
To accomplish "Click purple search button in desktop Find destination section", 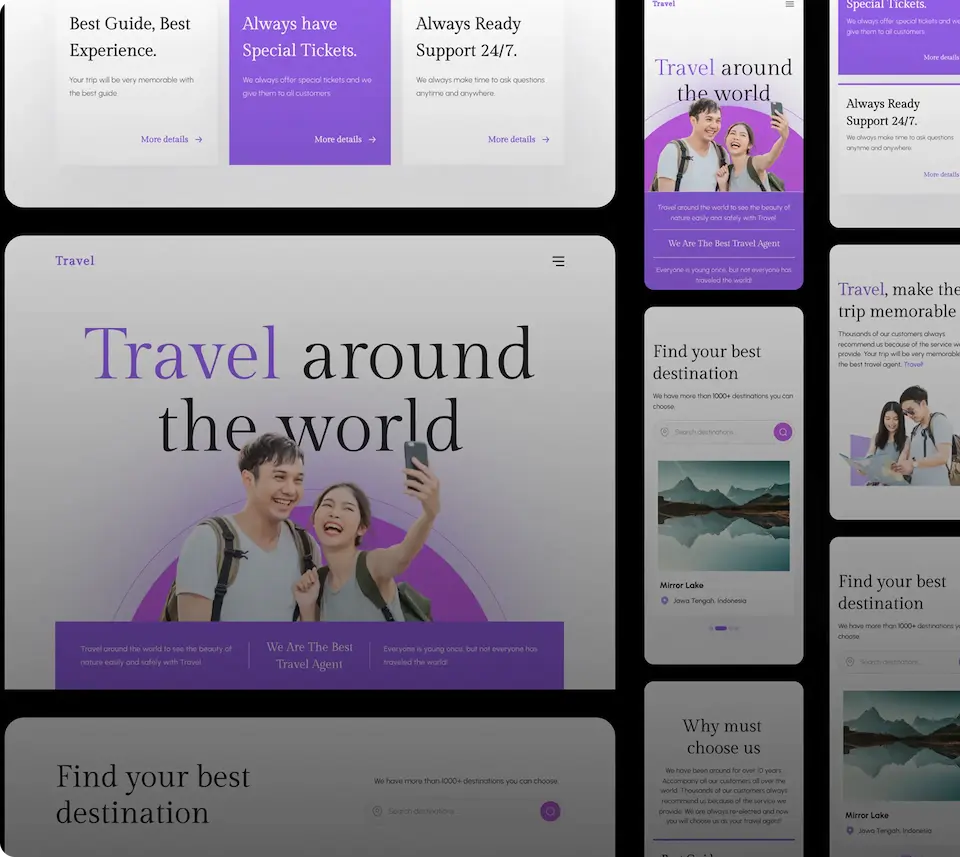I will click(x=550, y=811).
